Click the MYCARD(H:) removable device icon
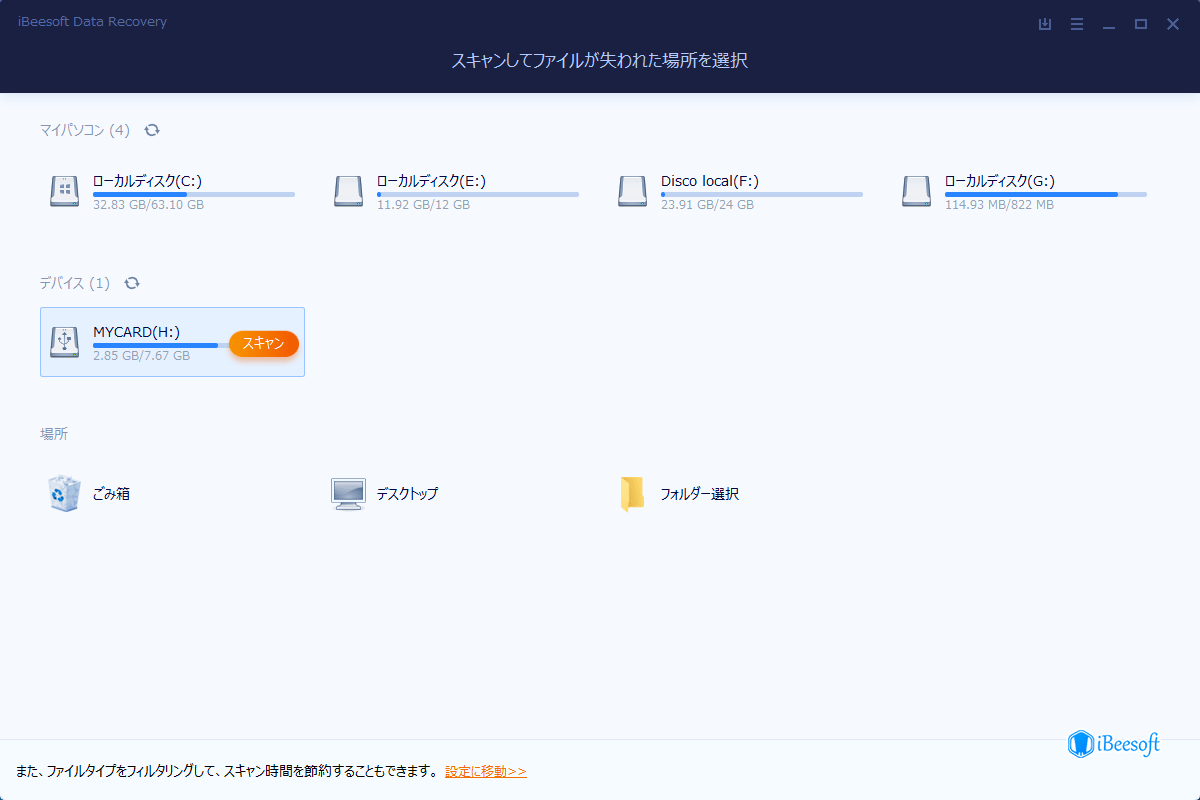Image resolution: width=1200 pixels, height=800 pixels. tap(64, 341)
